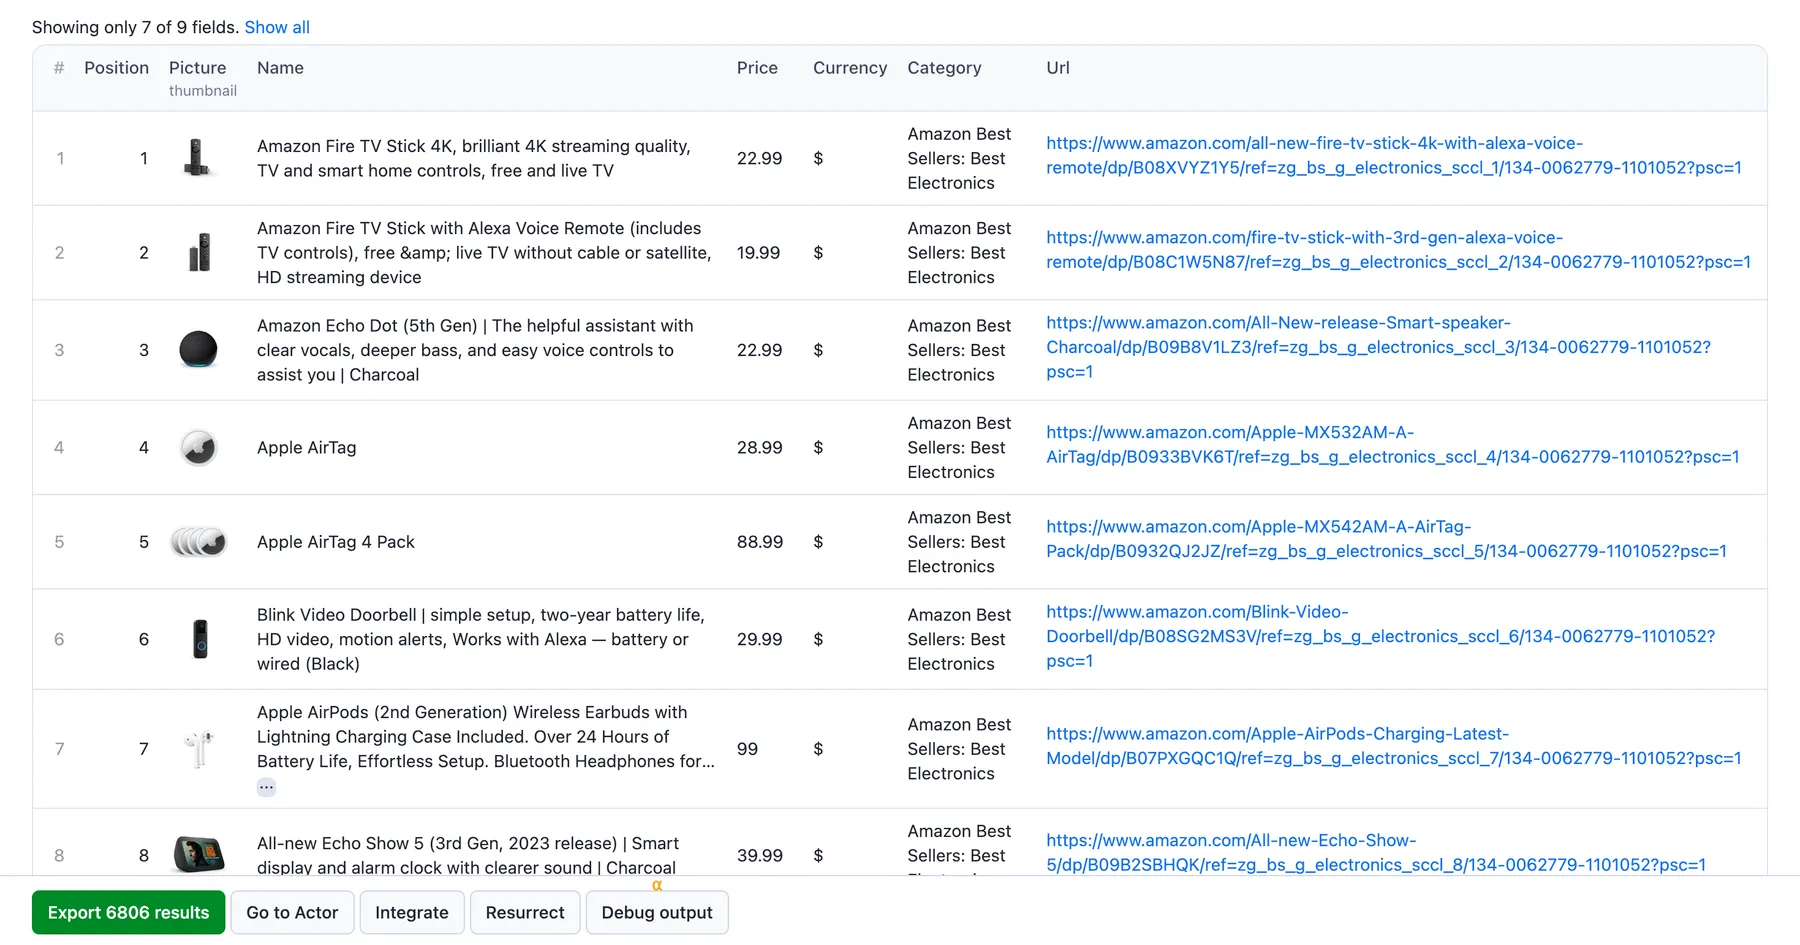1800x945 pixels.
Task: Open the Go to Actor button
Action: point(292,912)
